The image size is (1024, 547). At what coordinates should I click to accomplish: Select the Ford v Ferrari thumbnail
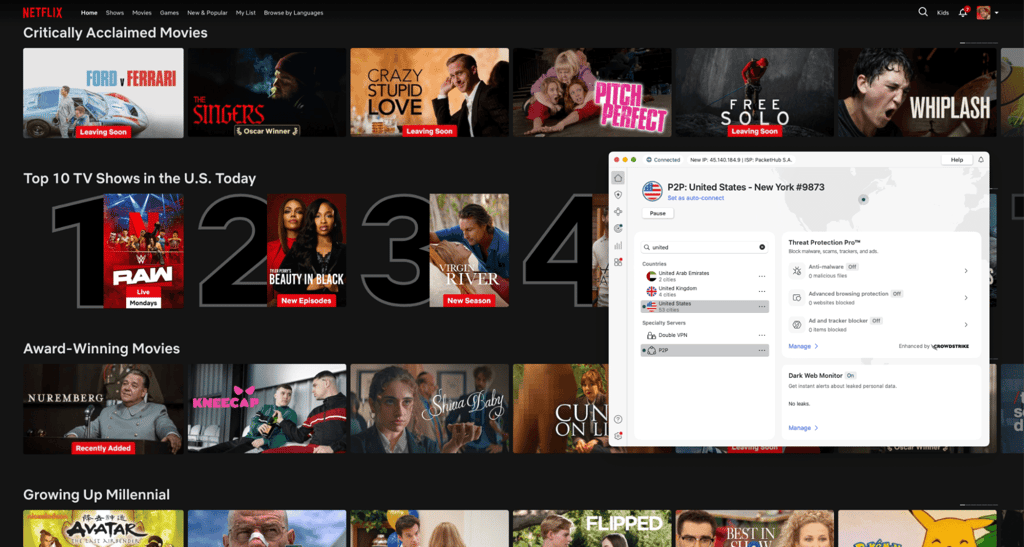pos(103,93)
